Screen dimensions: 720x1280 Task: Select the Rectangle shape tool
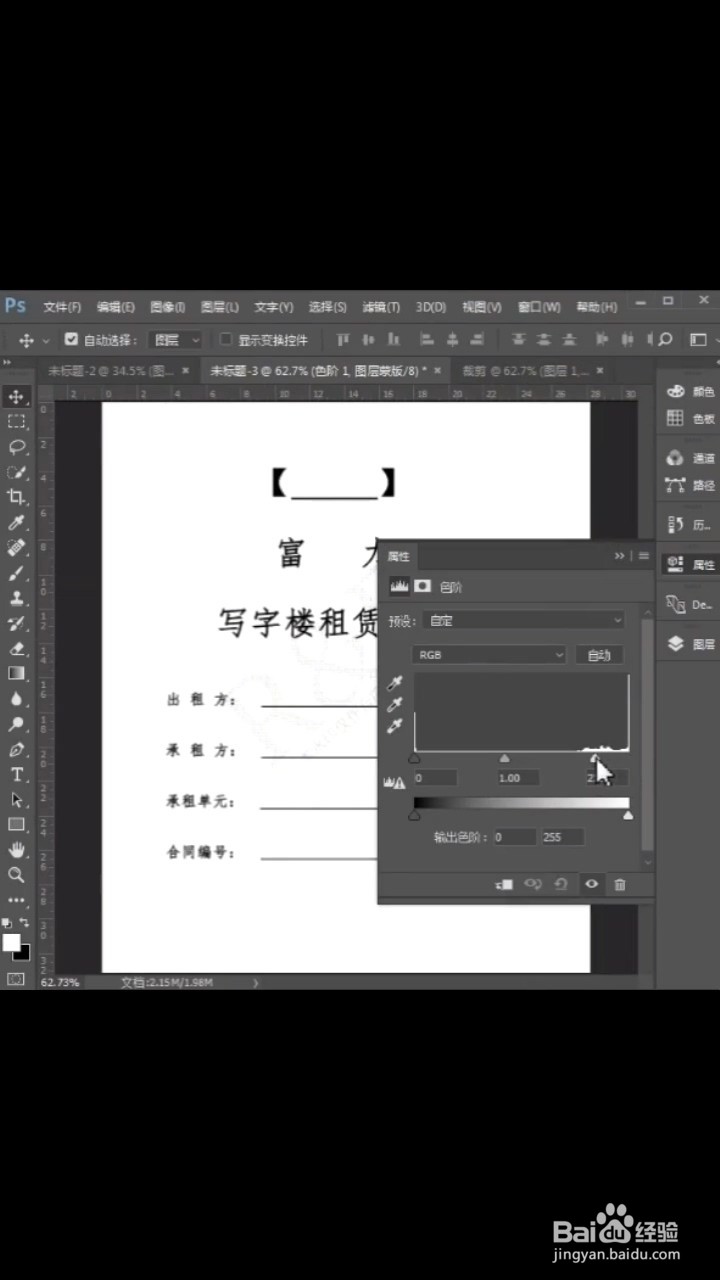click(16, 824)
